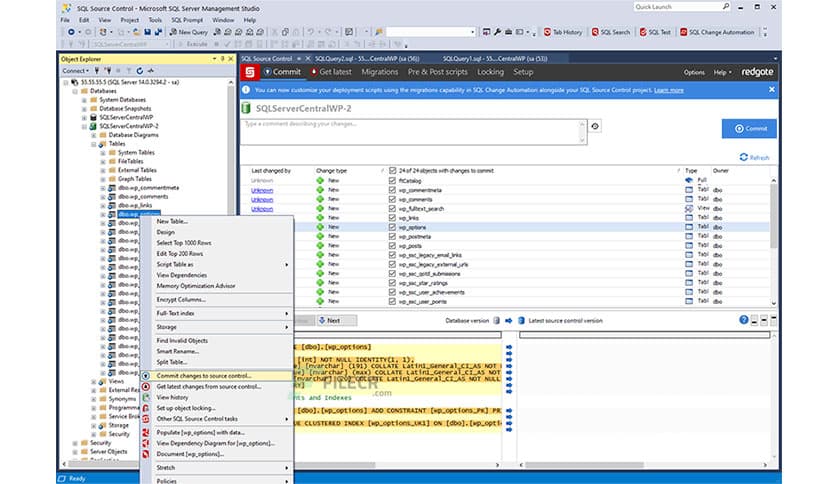Click the Open File folder icon
Image resolution: width=836 pixels, height=484 pixels.
tap(136, 32)
